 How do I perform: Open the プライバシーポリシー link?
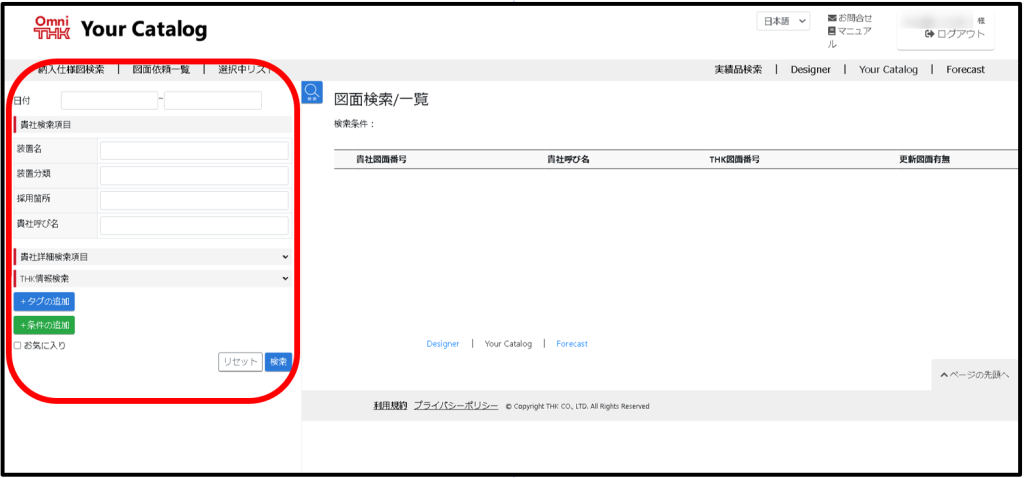(456, 406)
